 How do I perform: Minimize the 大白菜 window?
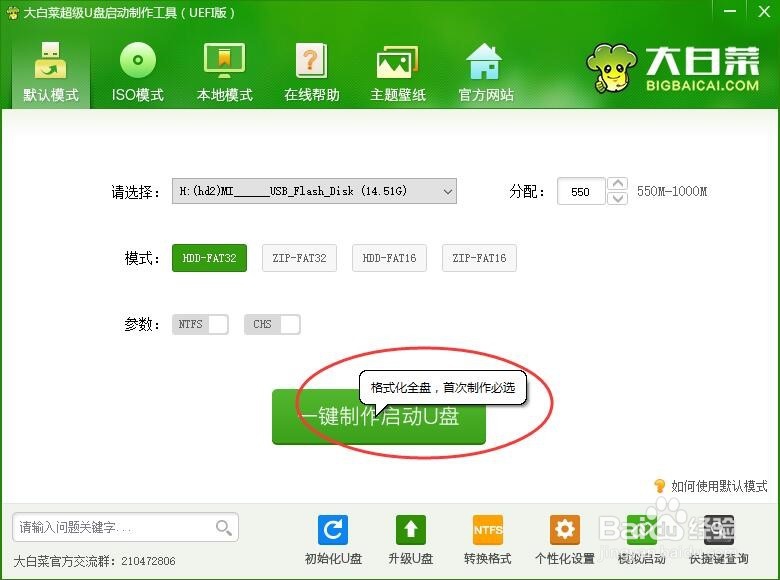click(x=729, y=11)
